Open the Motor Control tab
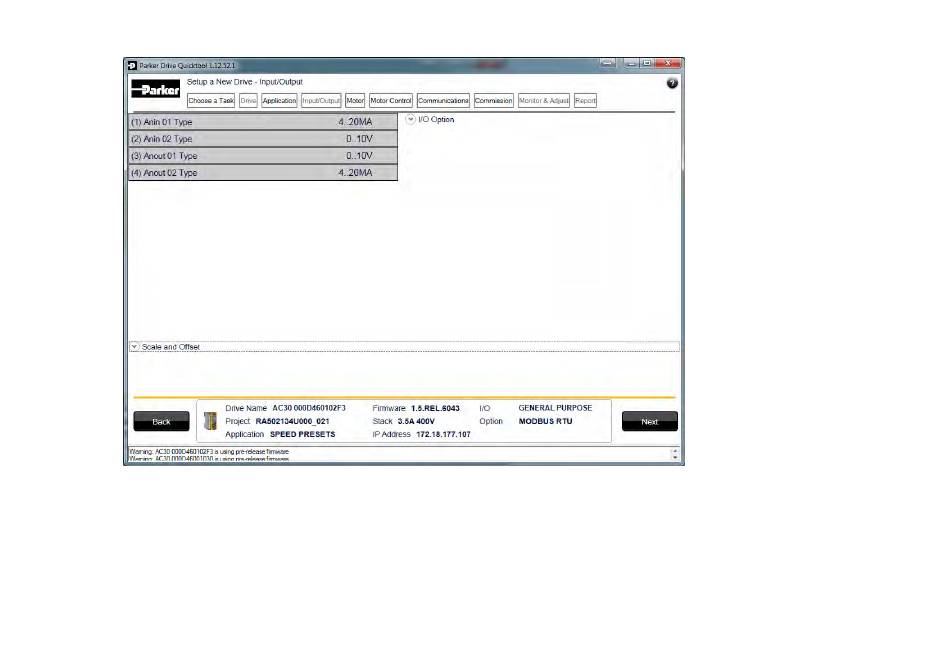Viewport: 950px width, 655px height. 391,101
